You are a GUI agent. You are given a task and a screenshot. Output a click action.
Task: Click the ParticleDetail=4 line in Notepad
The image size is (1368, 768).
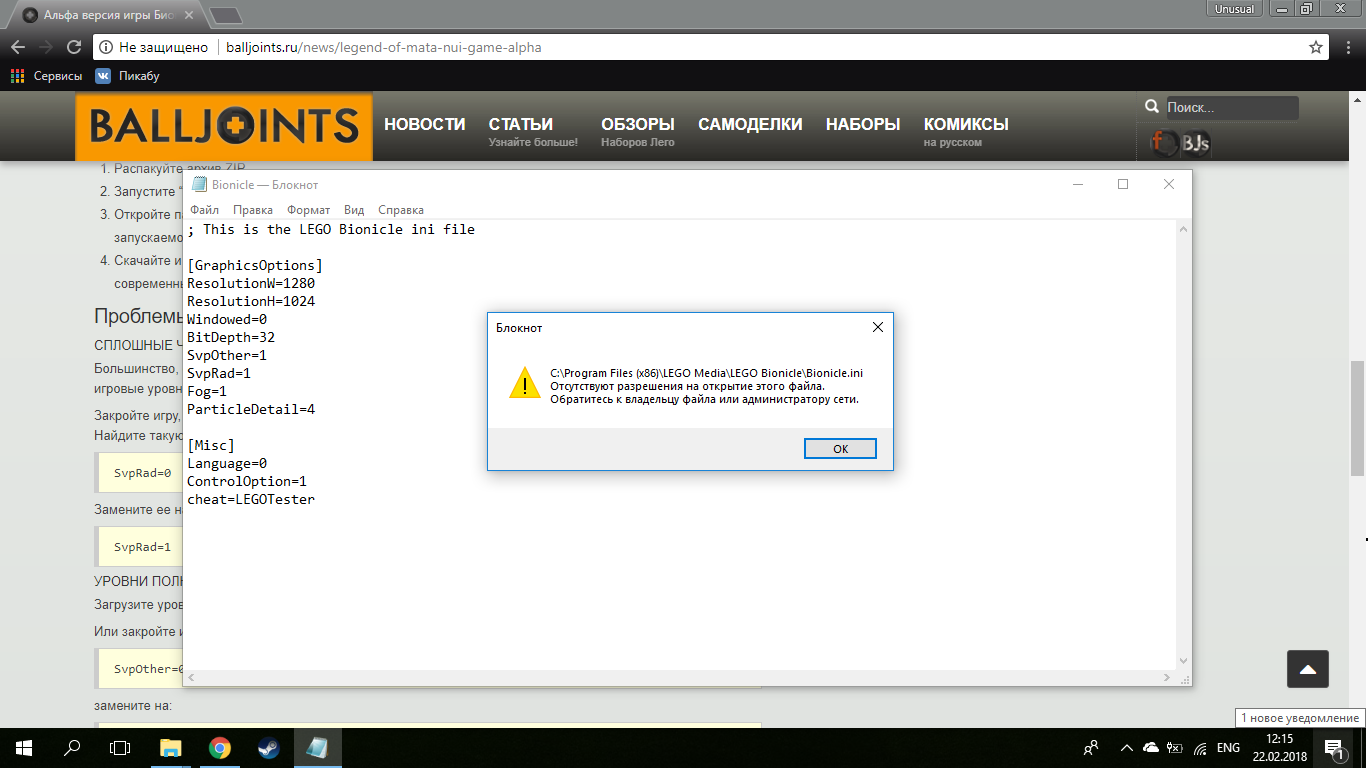[x=251, y=409]
